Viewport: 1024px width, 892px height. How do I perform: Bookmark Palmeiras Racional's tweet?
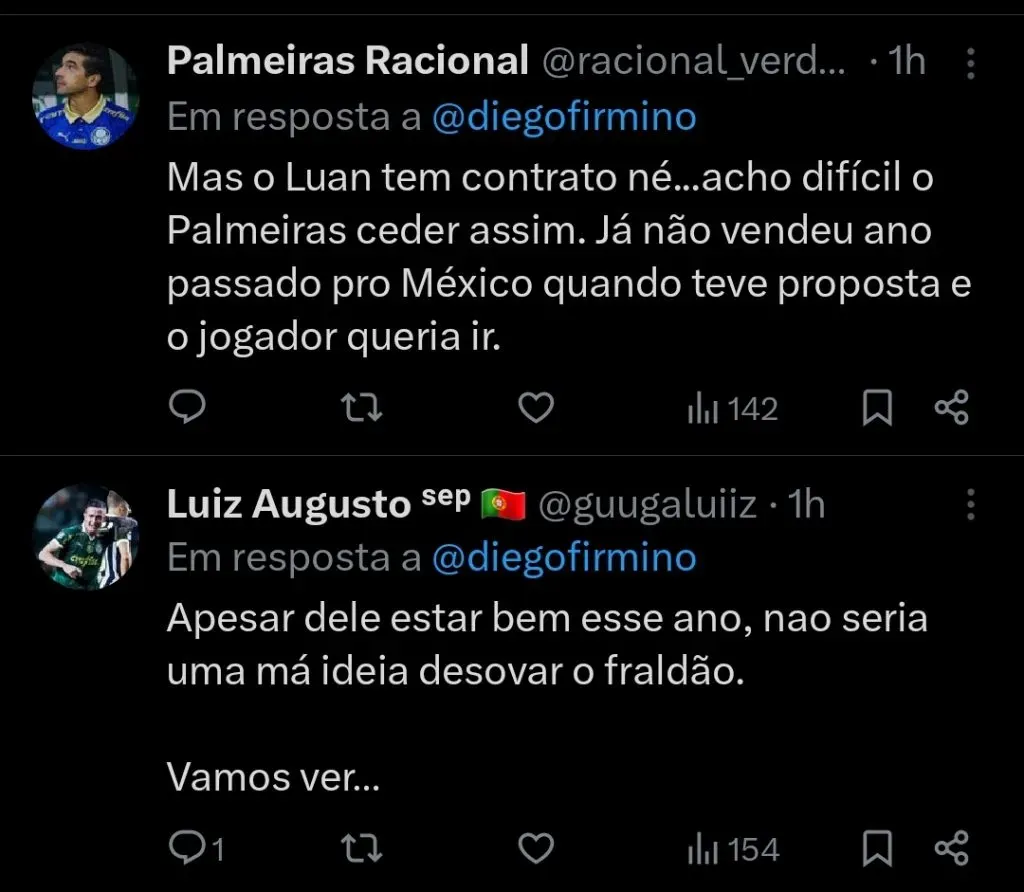coord(877,407)
